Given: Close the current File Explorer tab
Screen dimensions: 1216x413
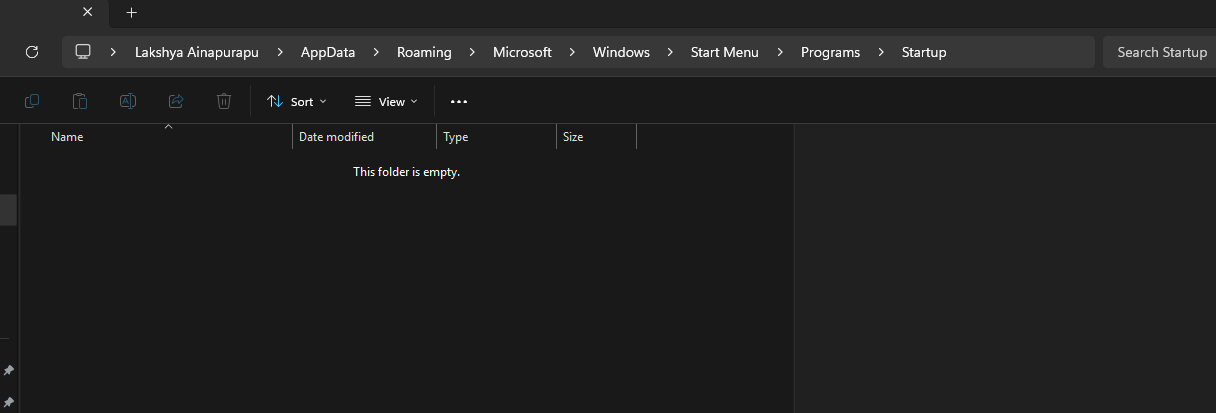Looking at the screenshot, I should [x=88, y=13].
